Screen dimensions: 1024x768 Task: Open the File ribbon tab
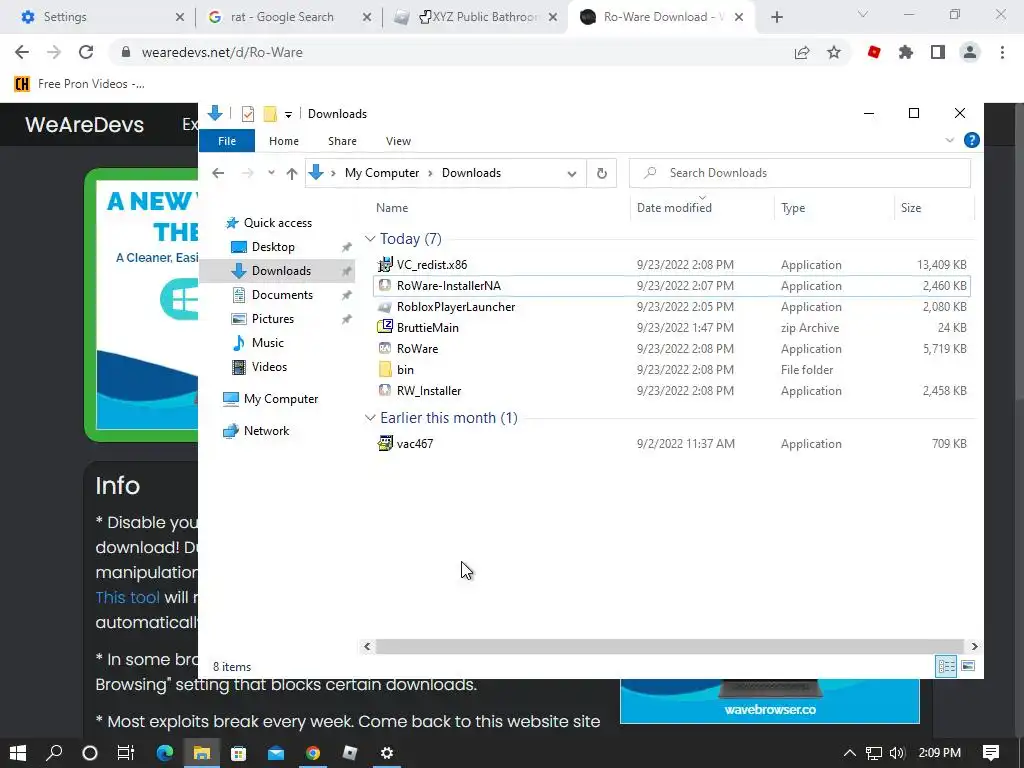click(227, 141)
